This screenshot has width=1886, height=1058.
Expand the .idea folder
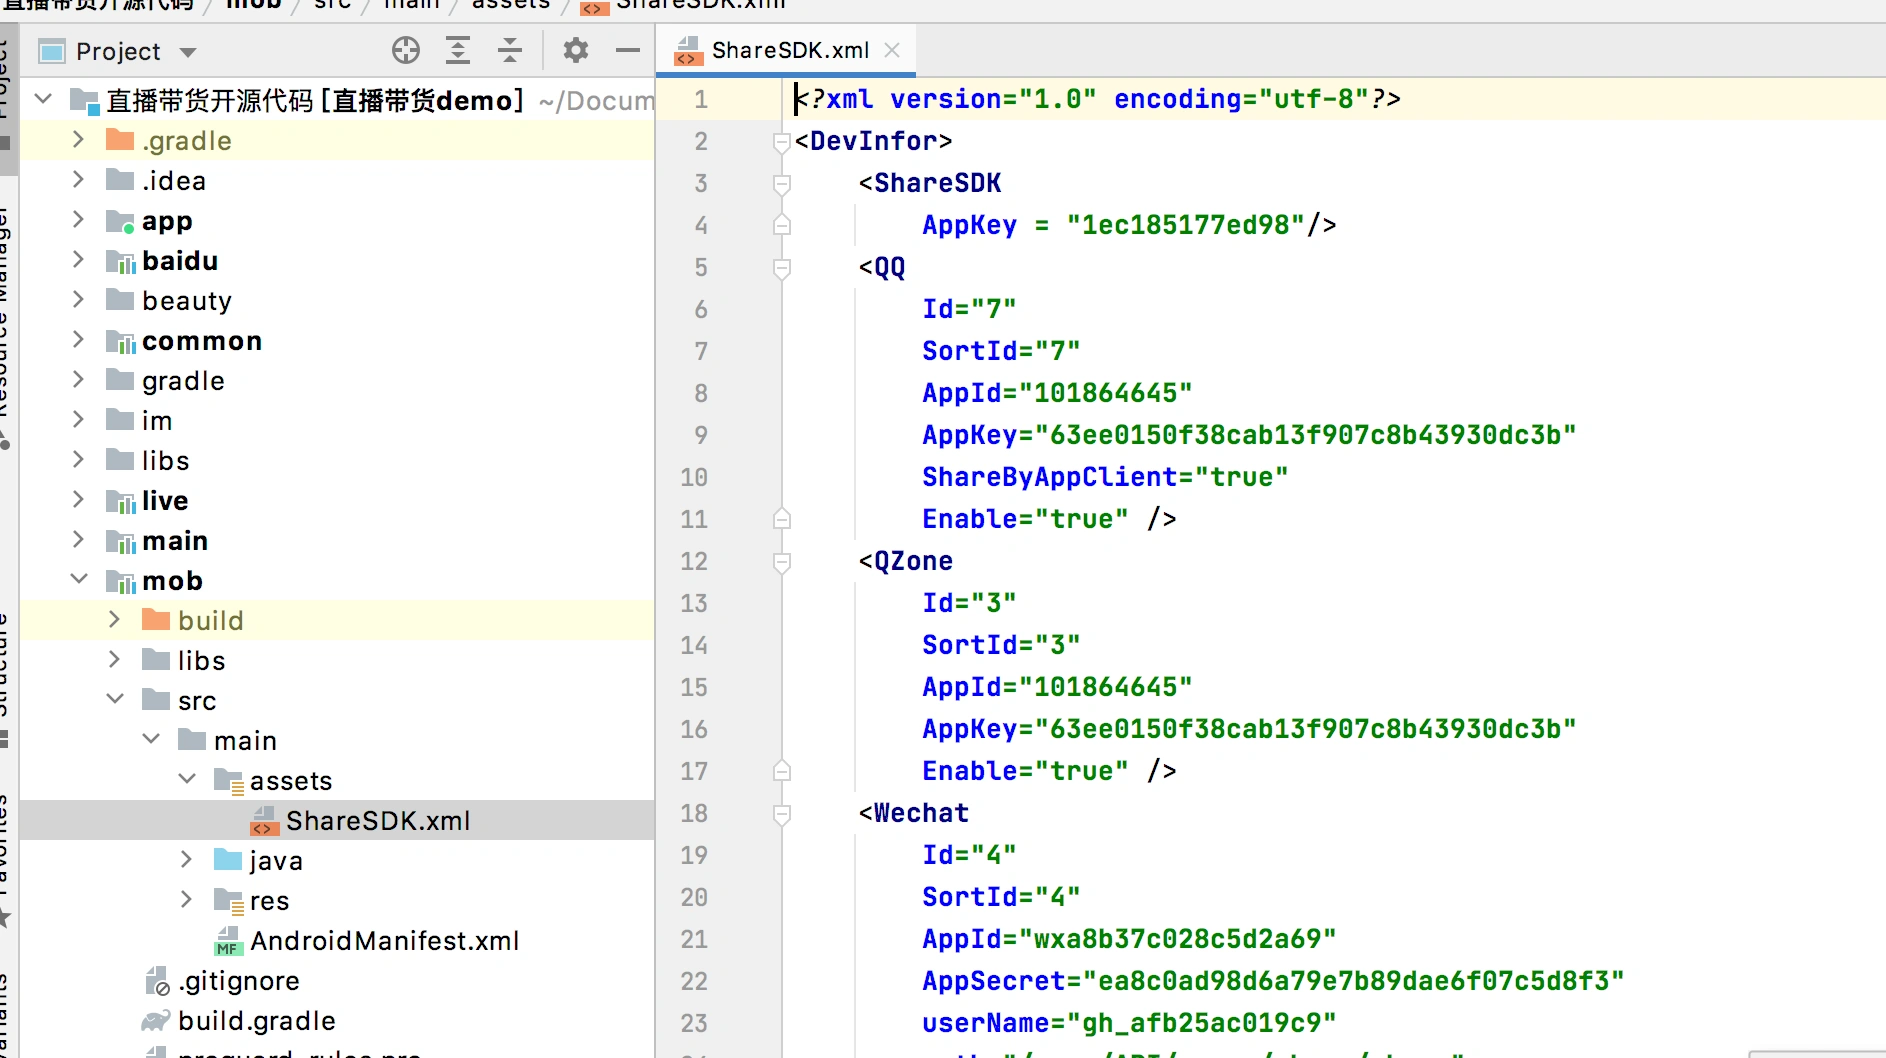[x=78, y=180]
